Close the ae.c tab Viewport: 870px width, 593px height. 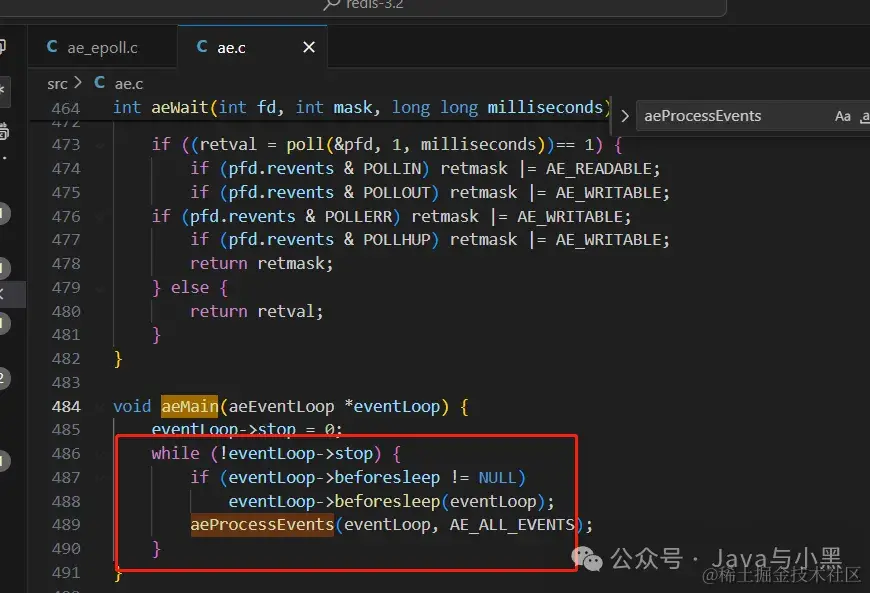click(x=309, y=48)
